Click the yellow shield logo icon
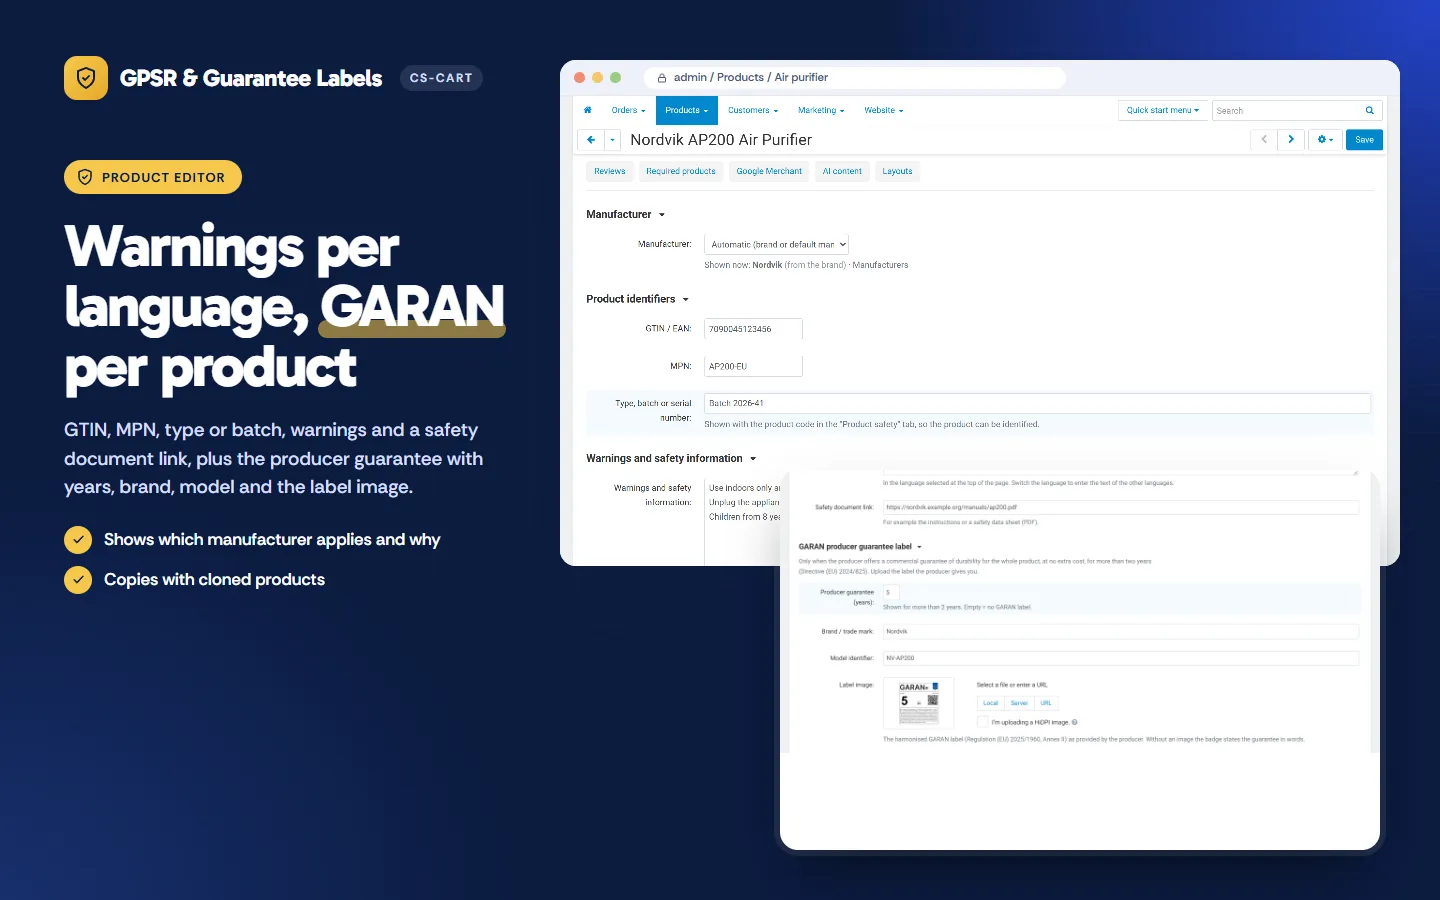The image size is (1440, 900). tap(86, 78)
